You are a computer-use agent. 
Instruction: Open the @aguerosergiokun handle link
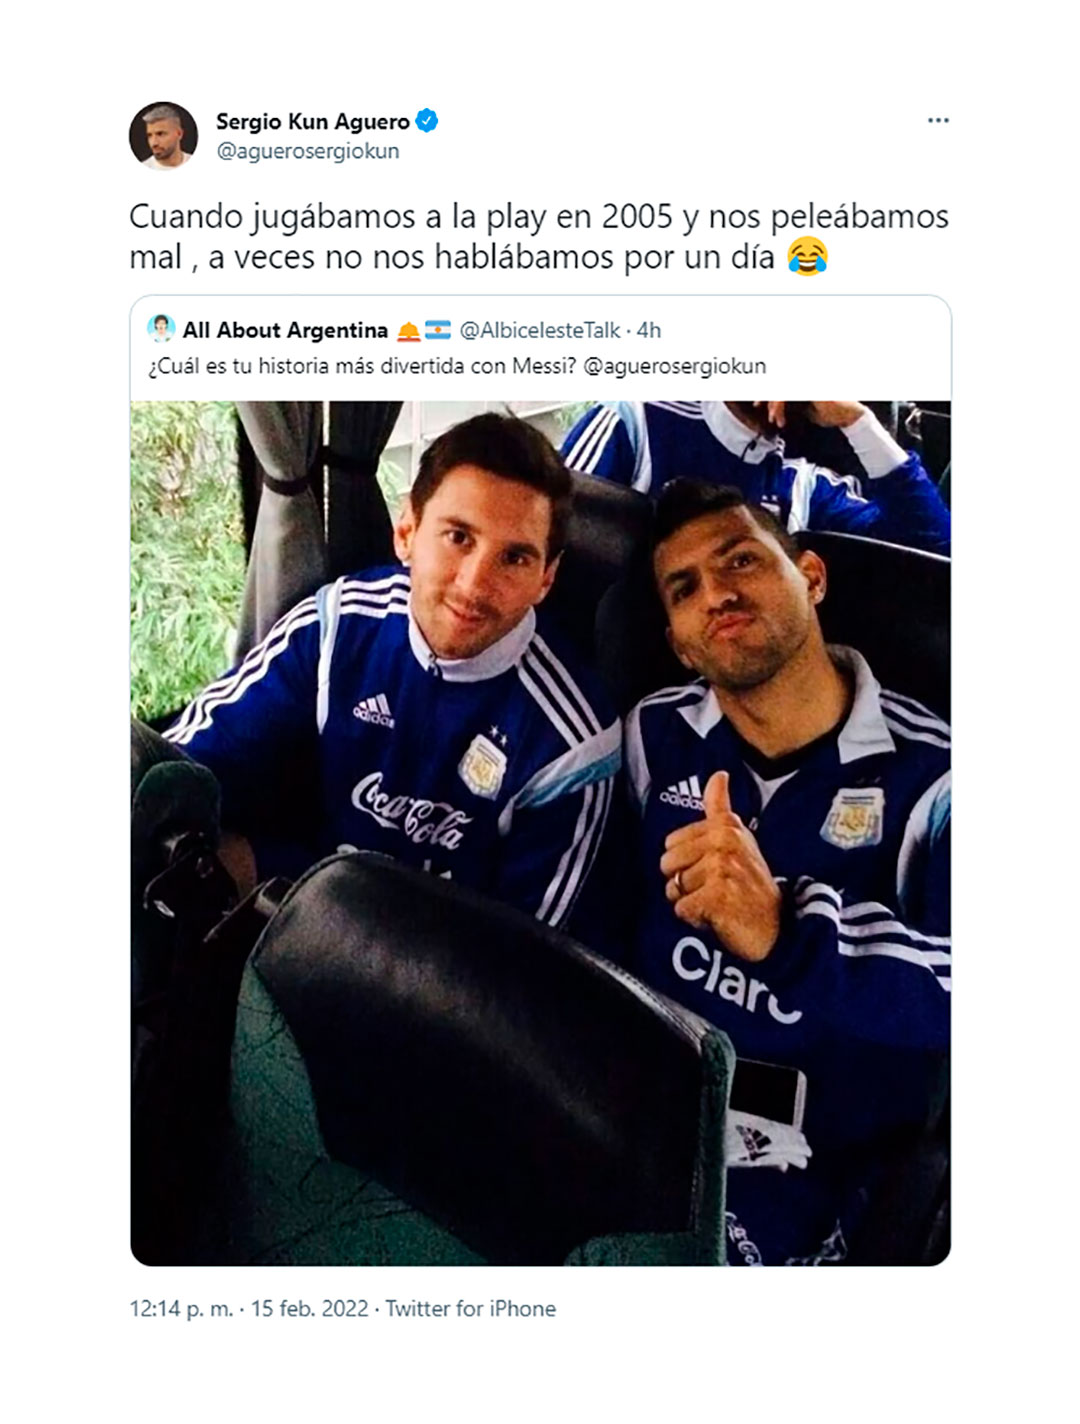point(308,151)
